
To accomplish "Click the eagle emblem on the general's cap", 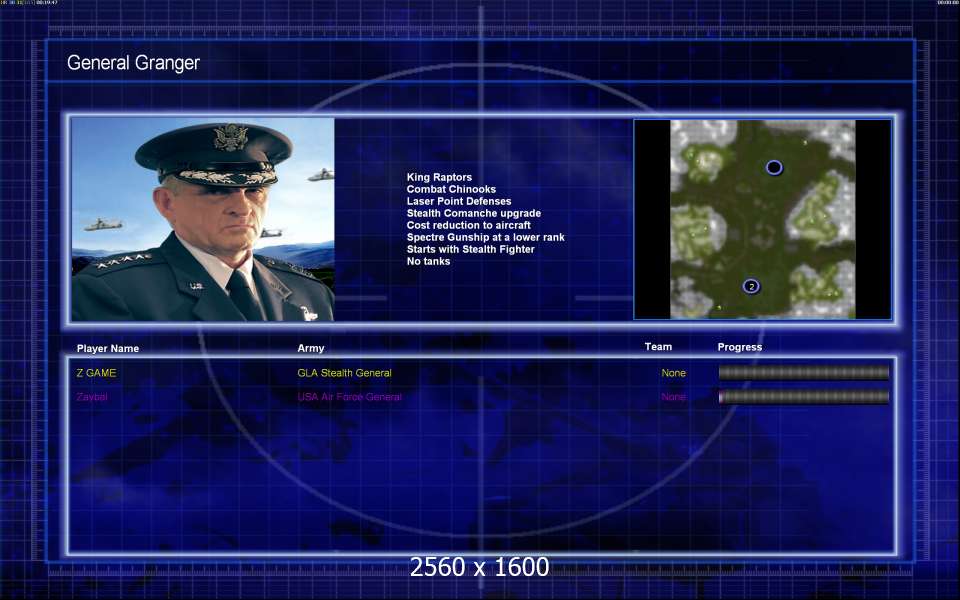I will 229,136.
